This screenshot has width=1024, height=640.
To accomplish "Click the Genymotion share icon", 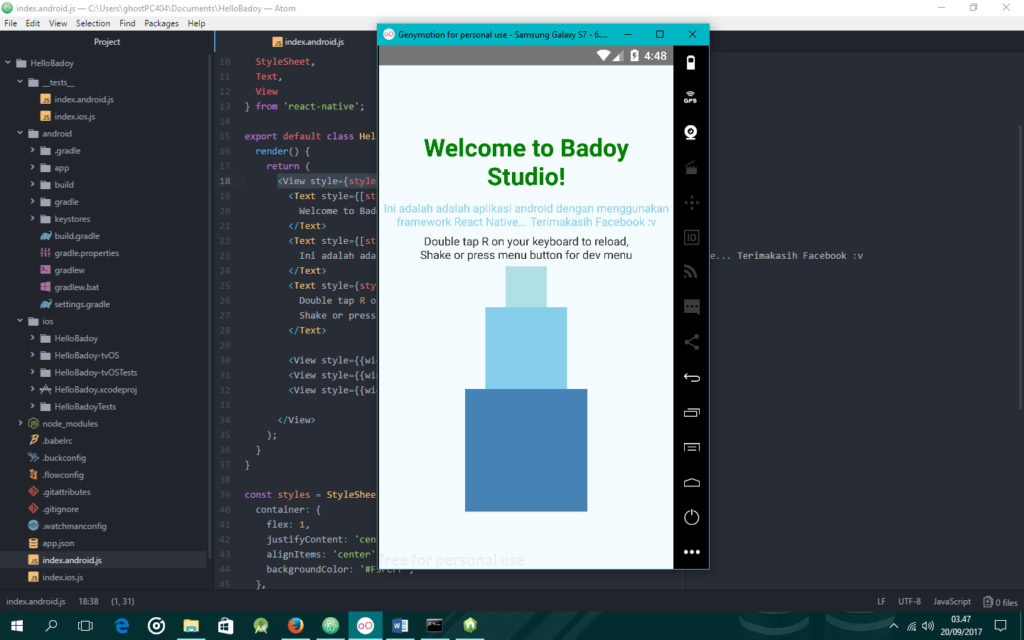I will click(691, 342).
